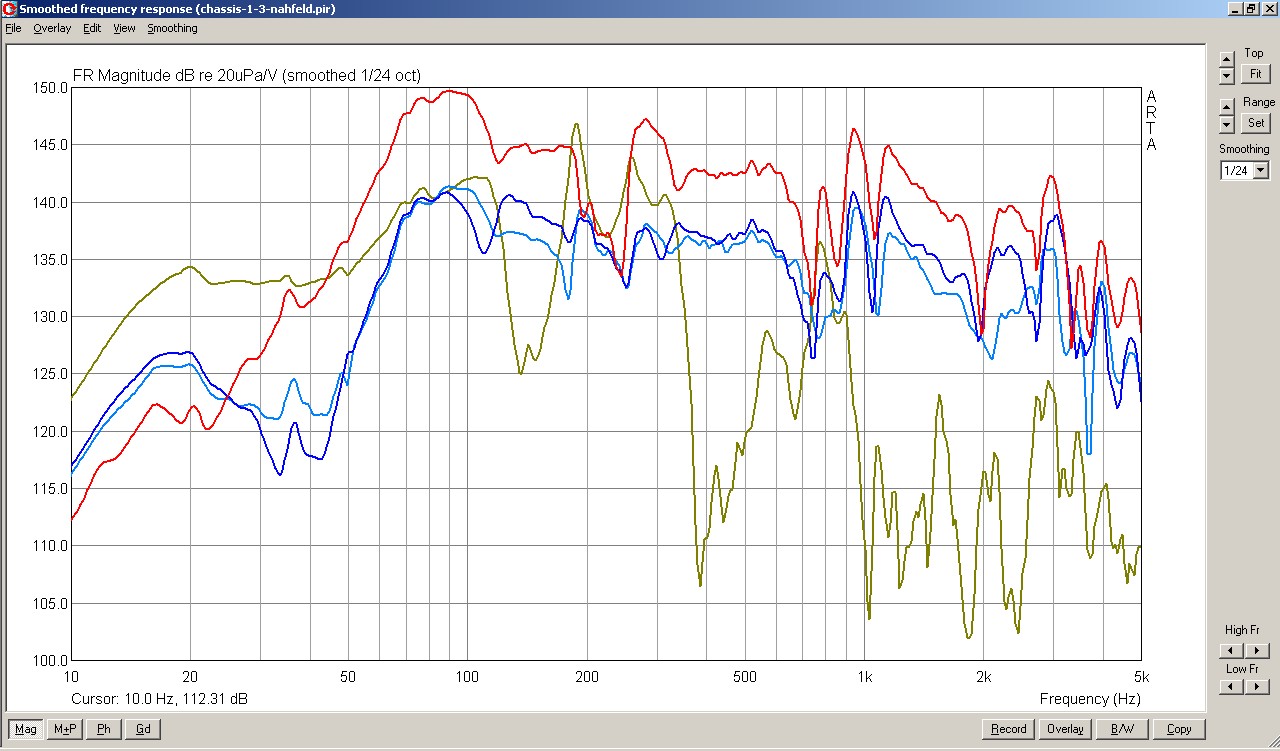
Task: Open the Overlay menu
Action: (52, 28)
